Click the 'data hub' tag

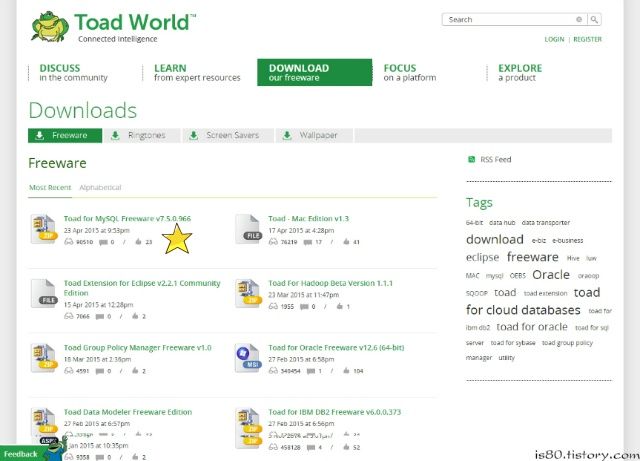502,223
